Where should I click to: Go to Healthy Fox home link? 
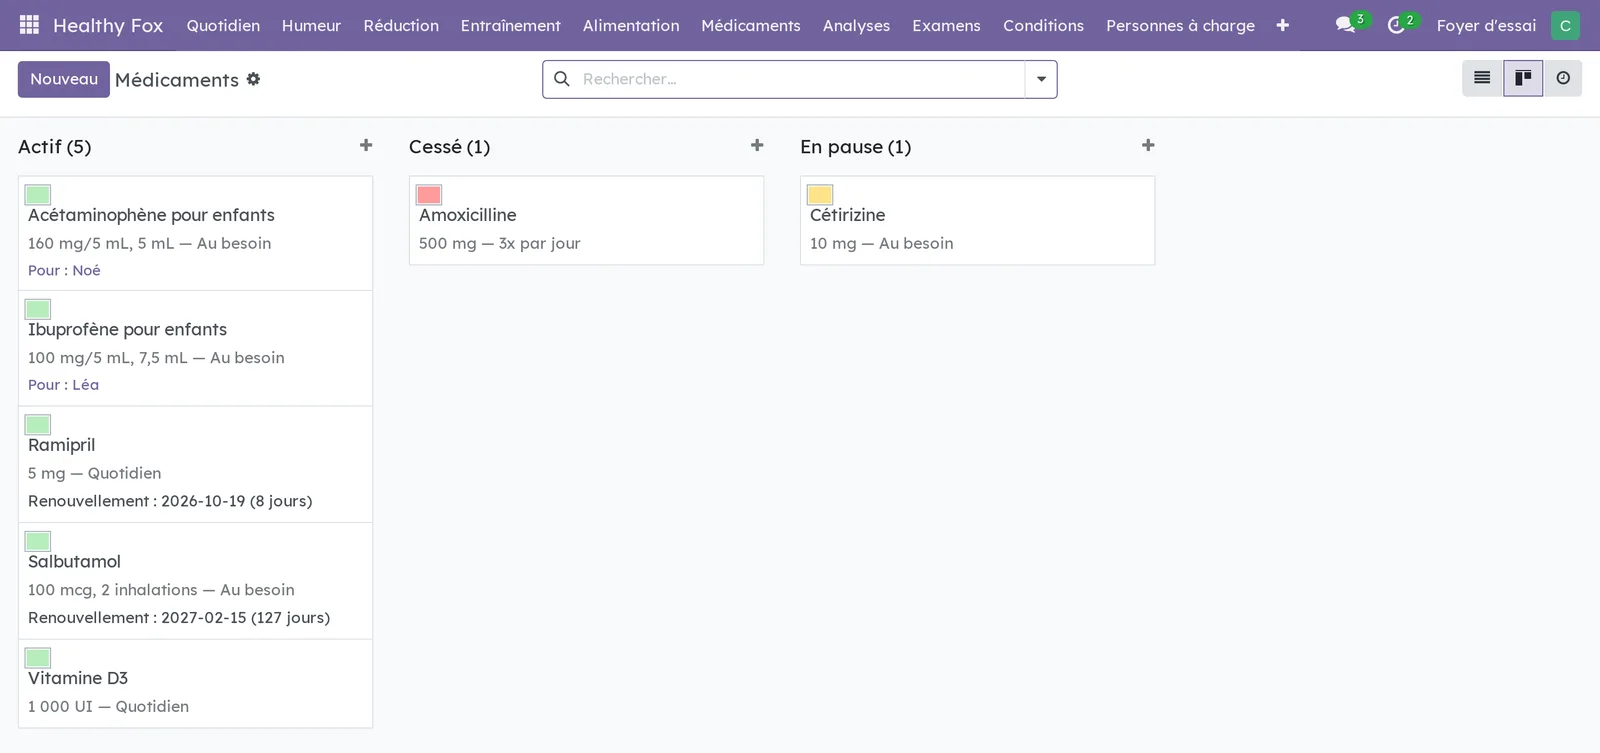[x=108, y=25]
